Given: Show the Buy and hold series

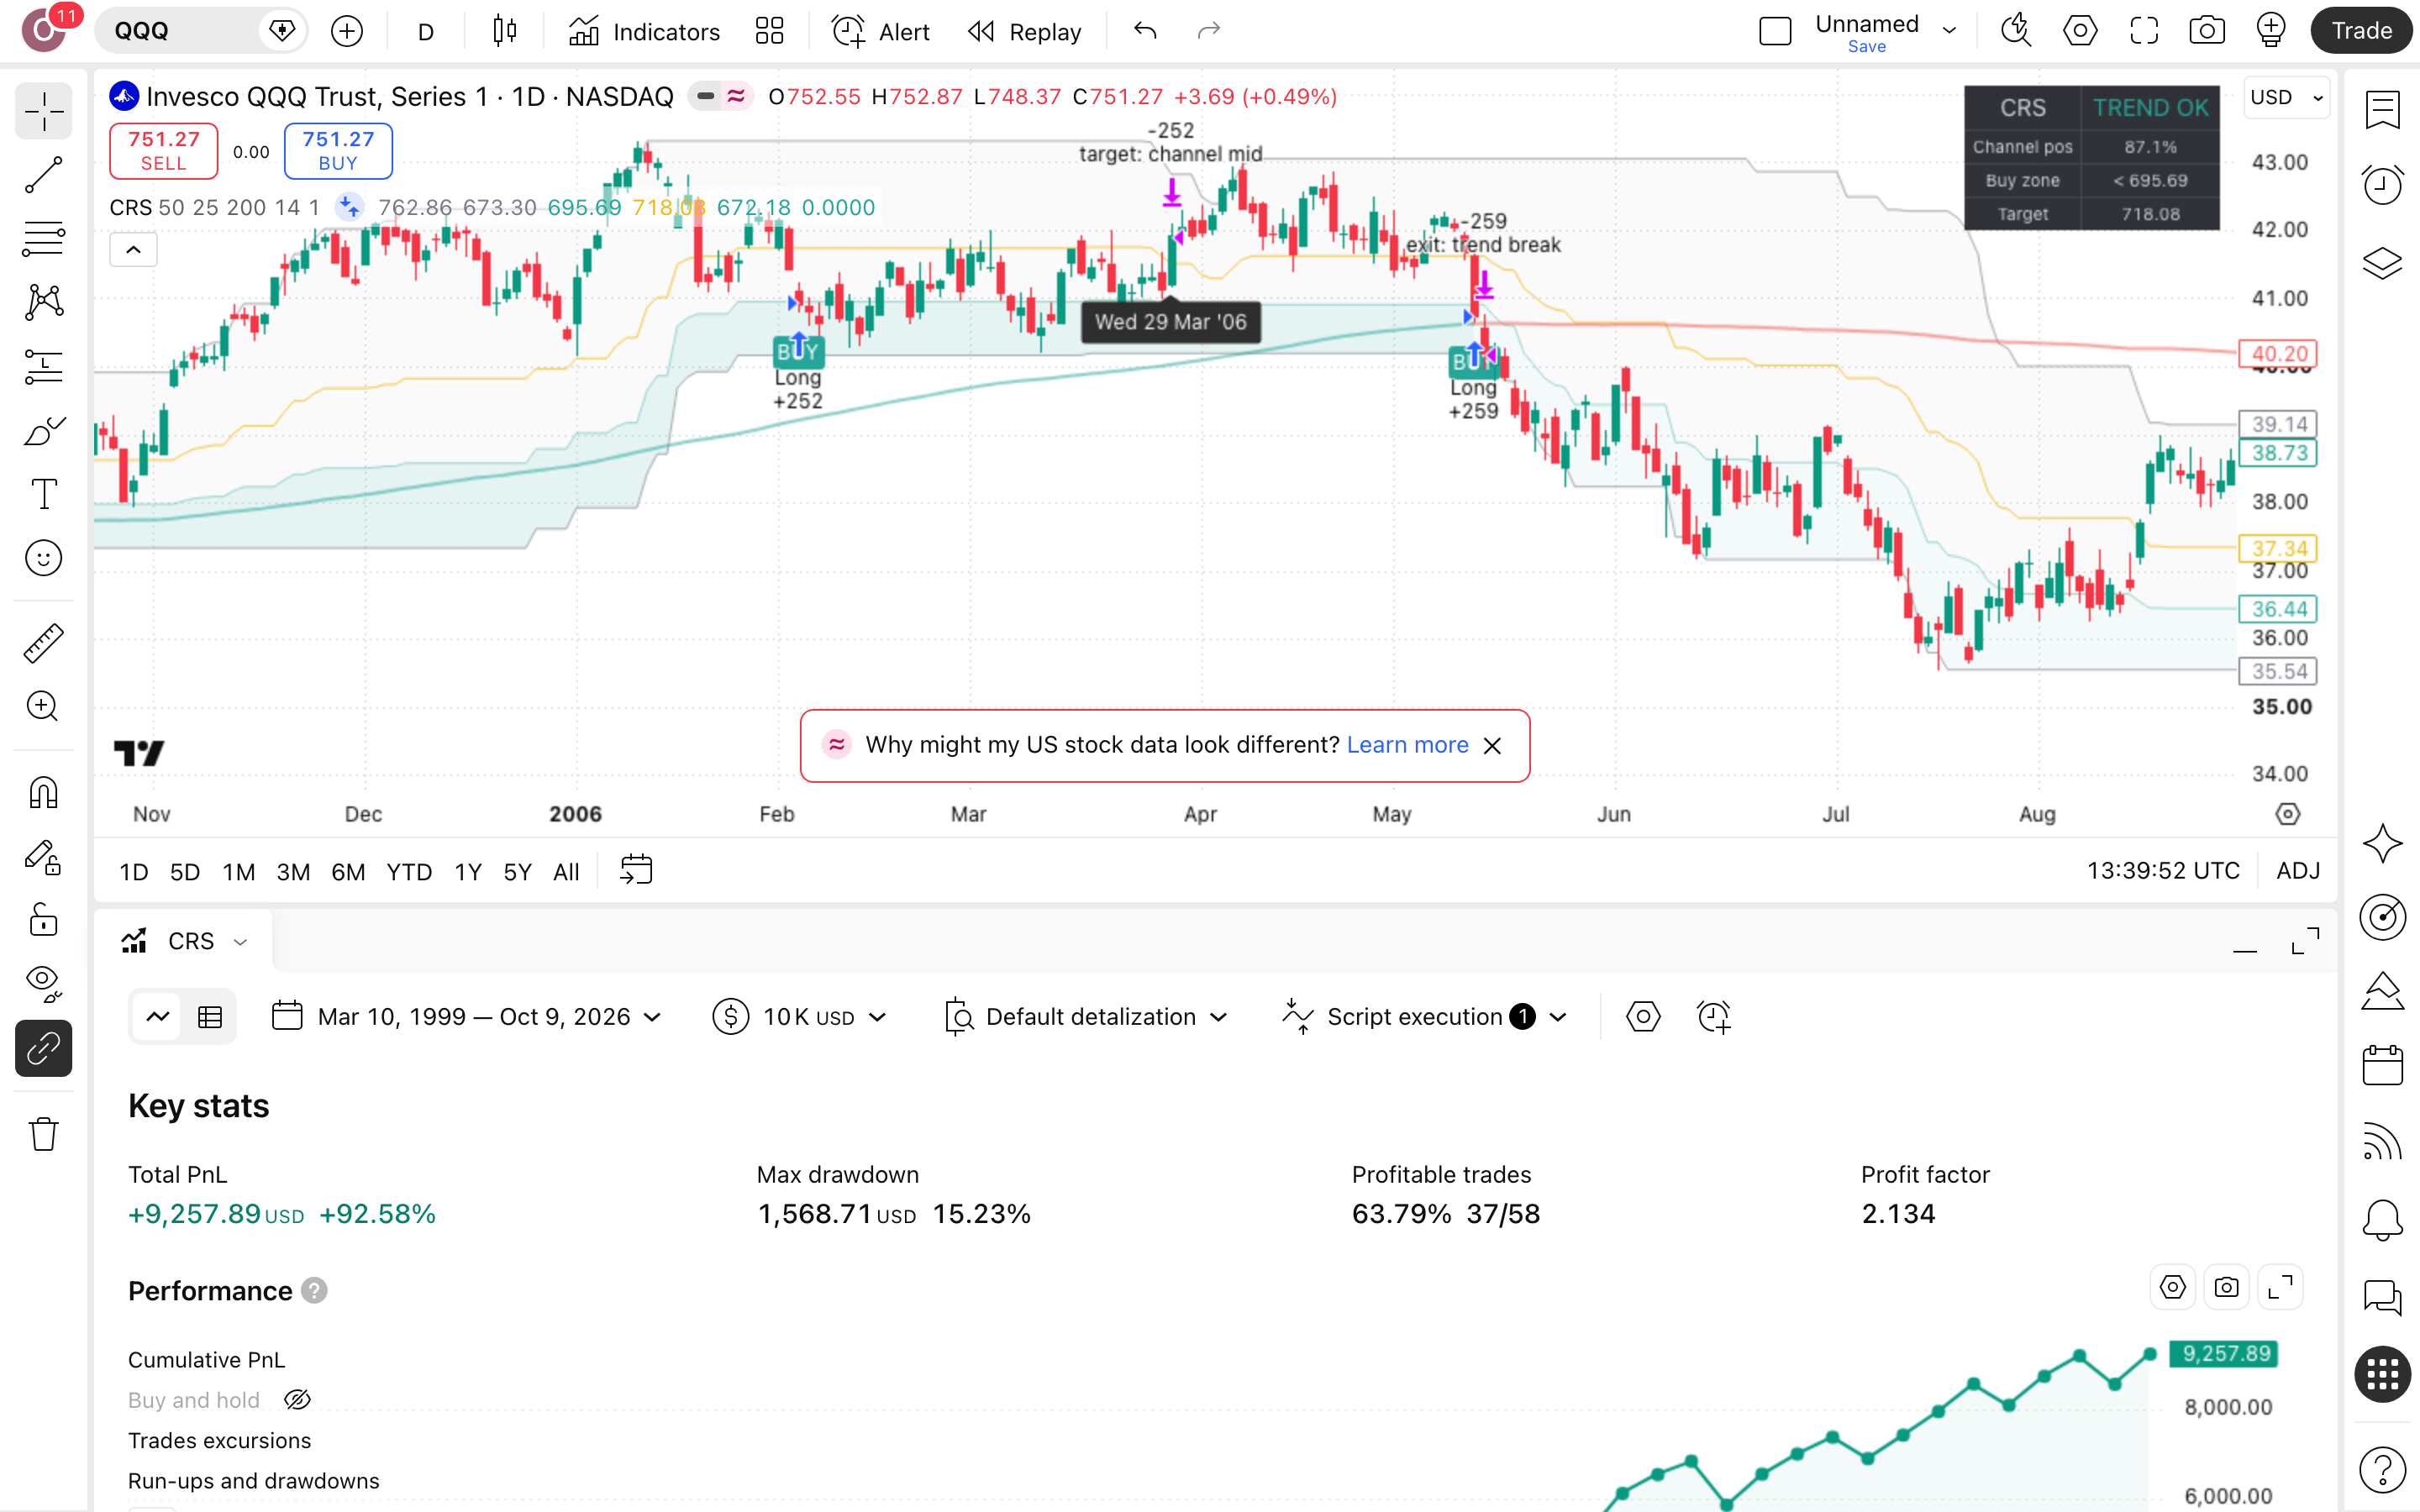Looking at the screenshot, I should [297, 1400].
